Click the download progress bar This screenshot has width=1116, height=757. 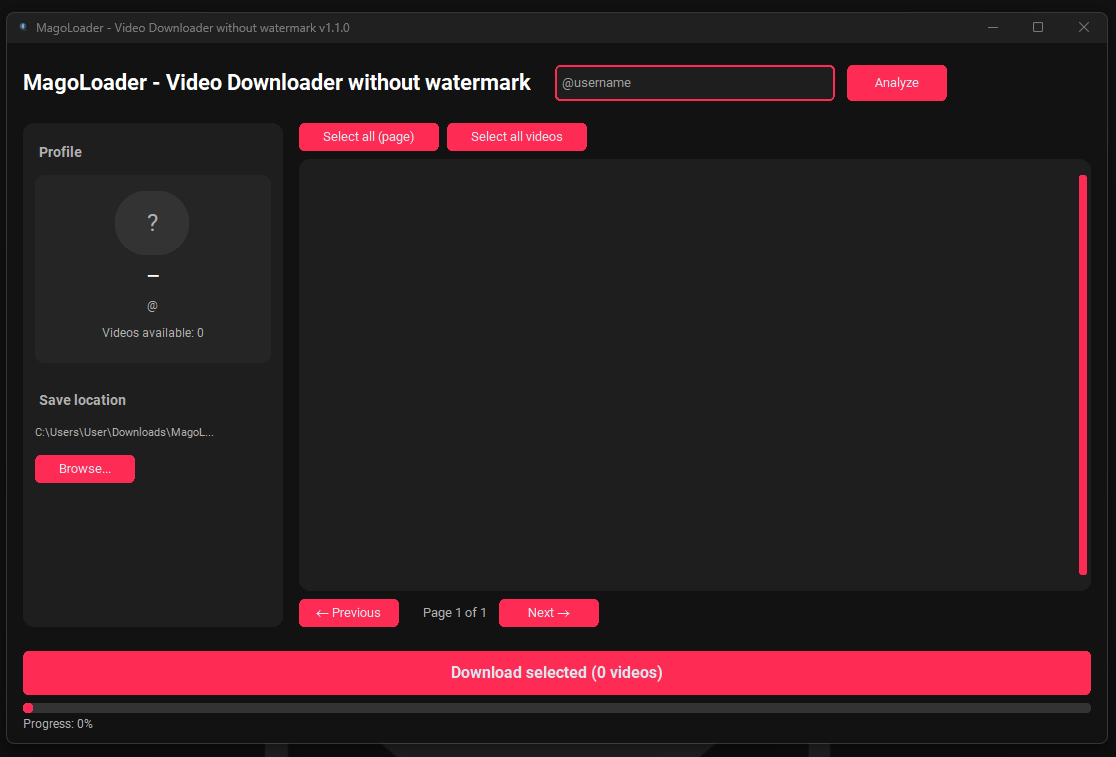point(557,708)
